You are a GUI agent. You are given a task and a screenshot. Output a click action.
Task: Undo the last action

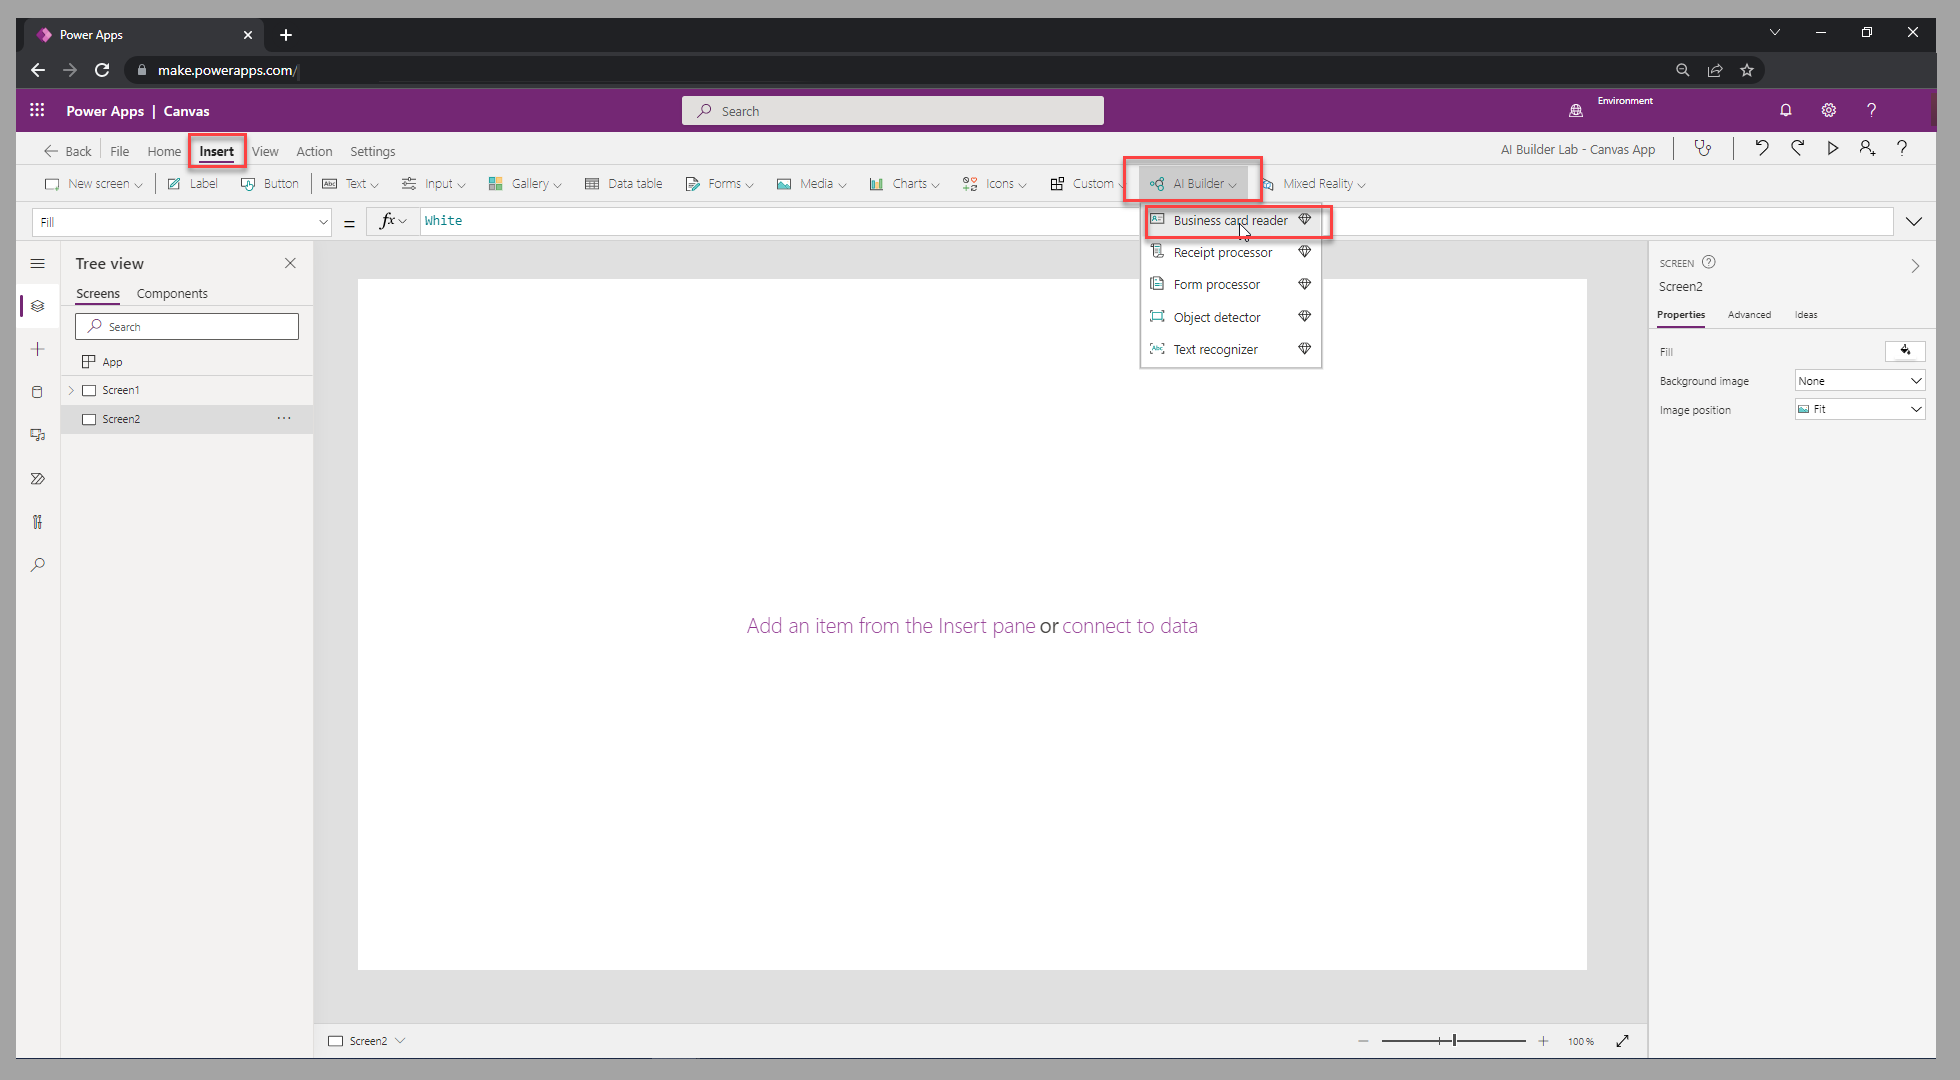pyautogui.click(x=1762, y=148)
